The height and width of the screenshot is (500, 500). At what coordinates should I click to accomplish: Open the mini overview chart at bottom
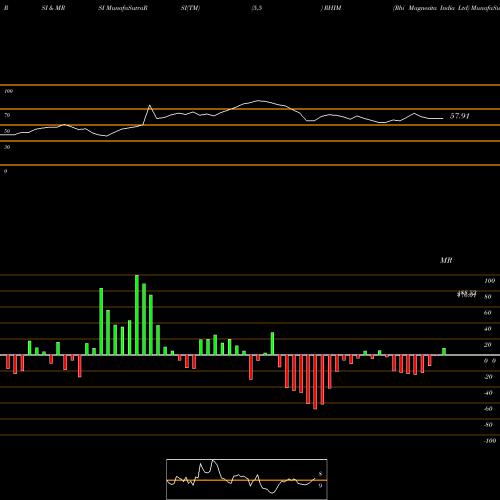pos(247,479)
